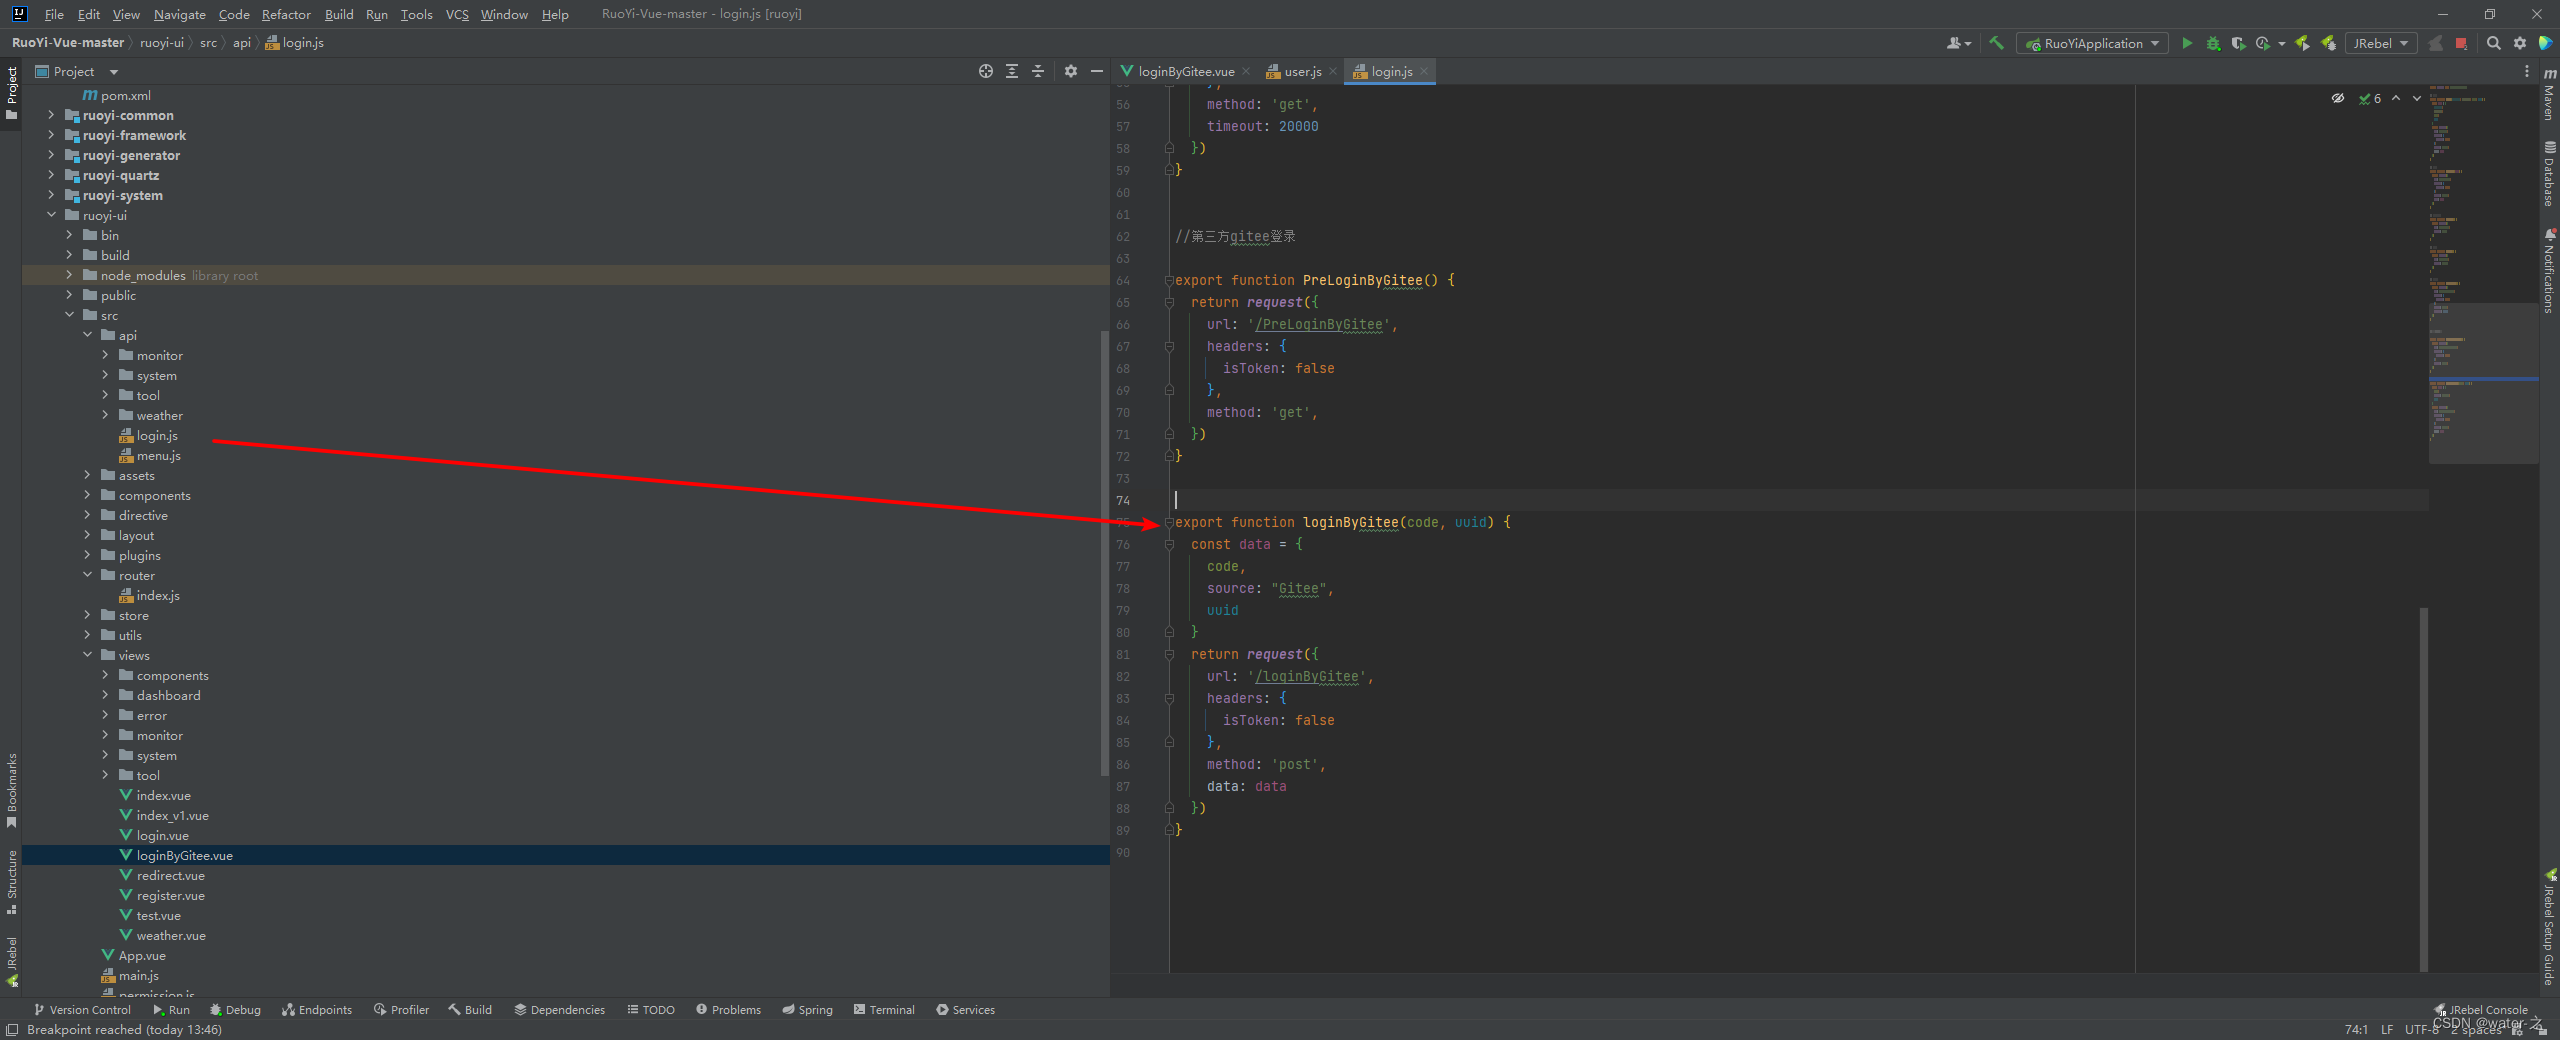This screenshot has width=2560, height=1040.
Task: Click the editor vertical scrollbar thumb
Action: [2423, 788]
